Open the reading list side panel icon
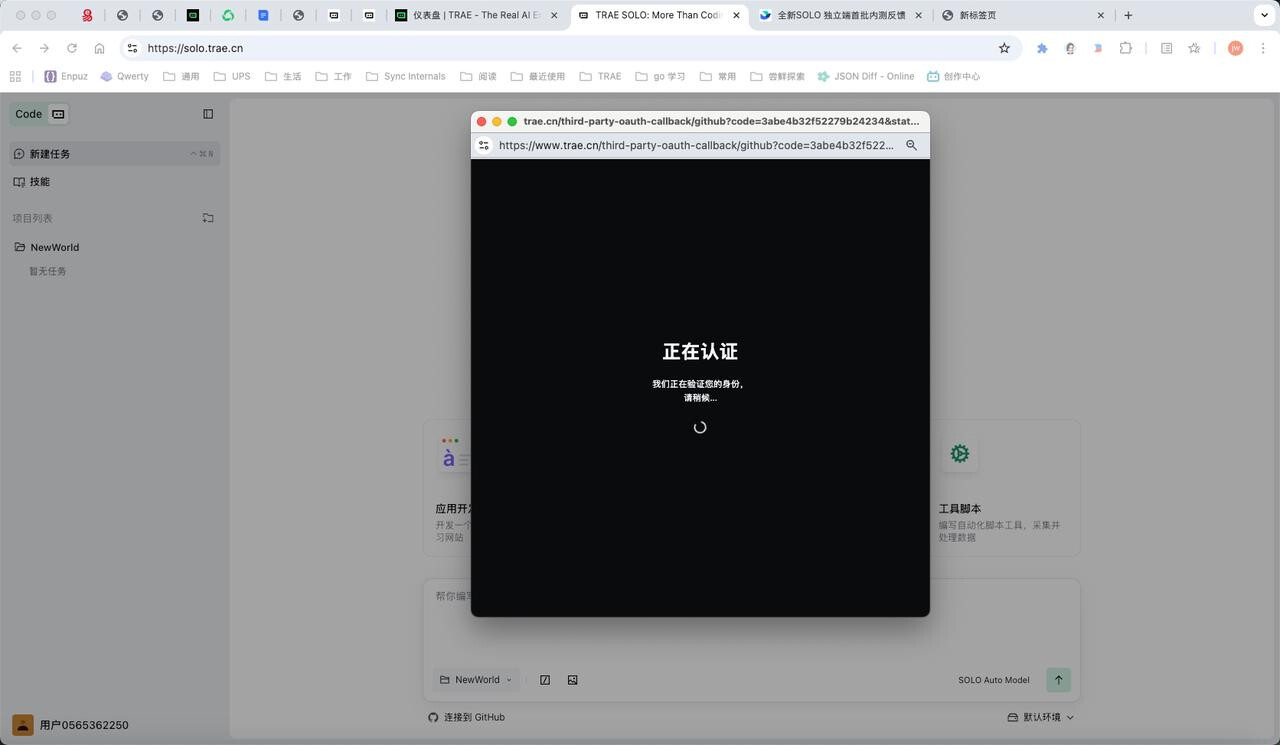1280x745 pixels. pyautogui.click(x=1166, y=48)
